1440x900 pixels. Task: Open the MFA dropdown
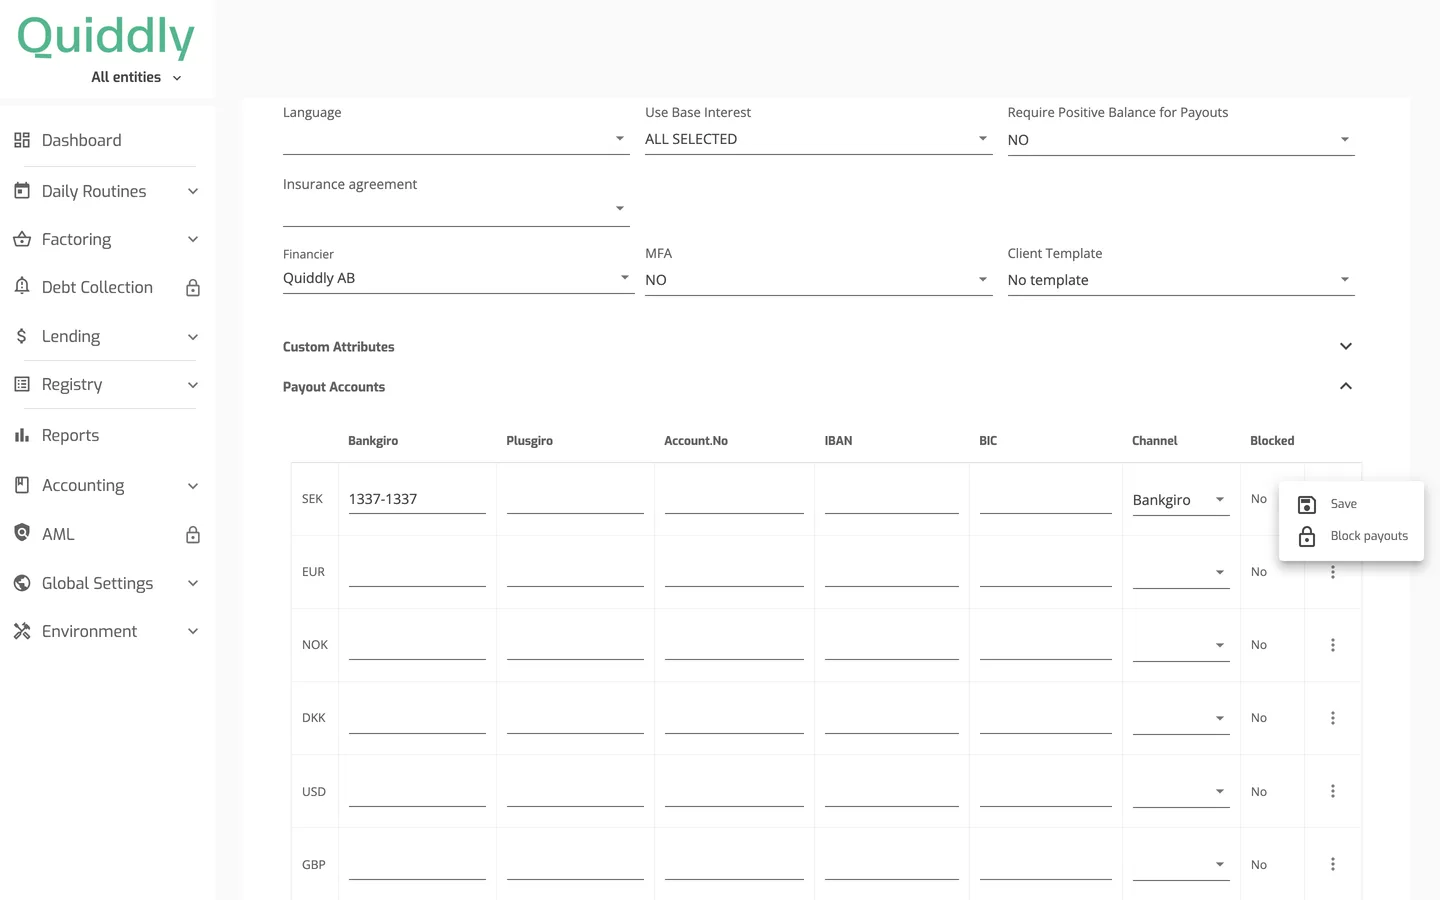click(818, 280)
